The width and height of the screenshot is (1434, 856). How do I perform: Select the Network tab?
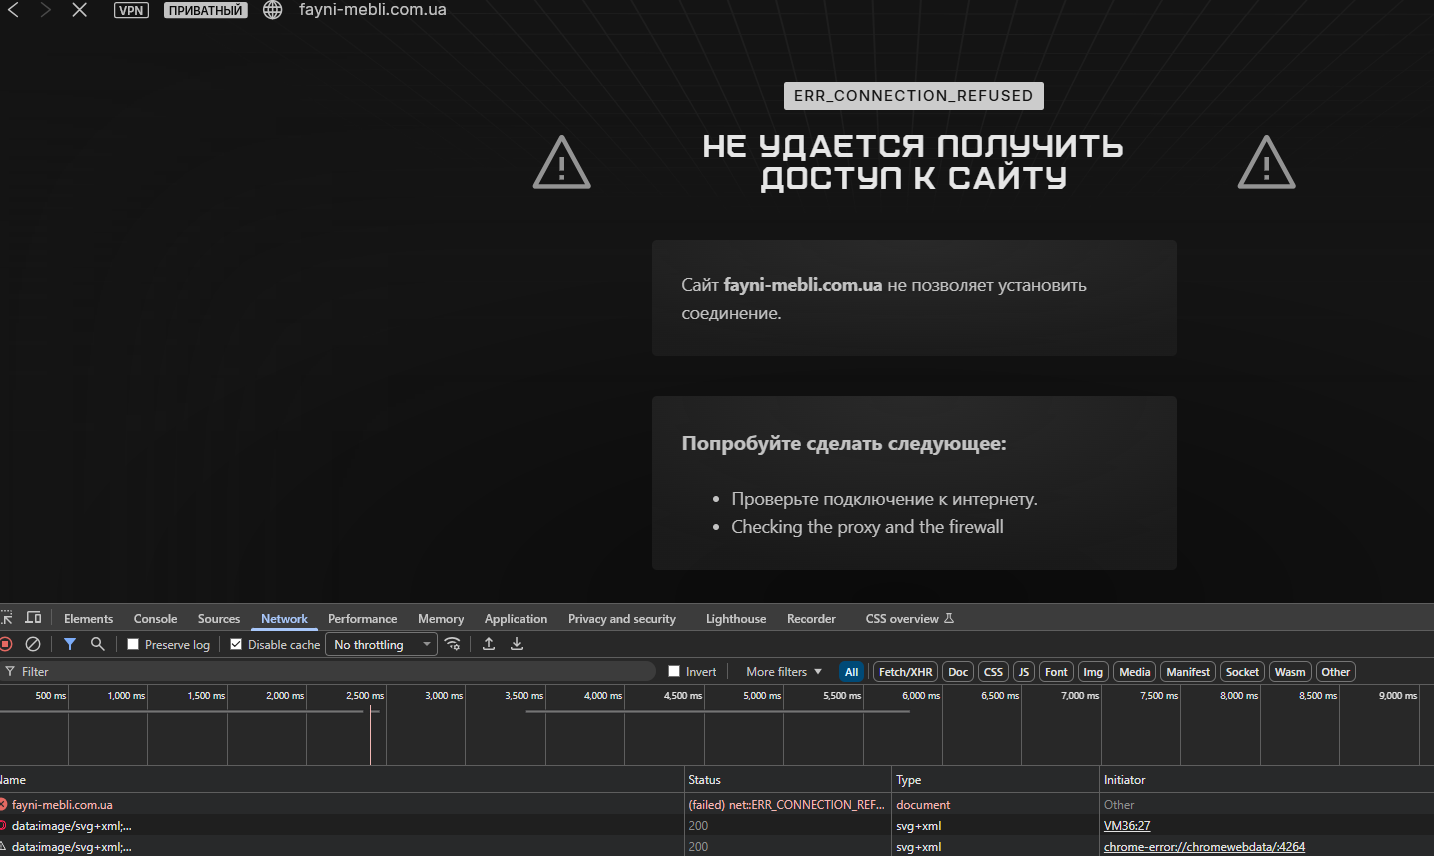pos(284,619)
